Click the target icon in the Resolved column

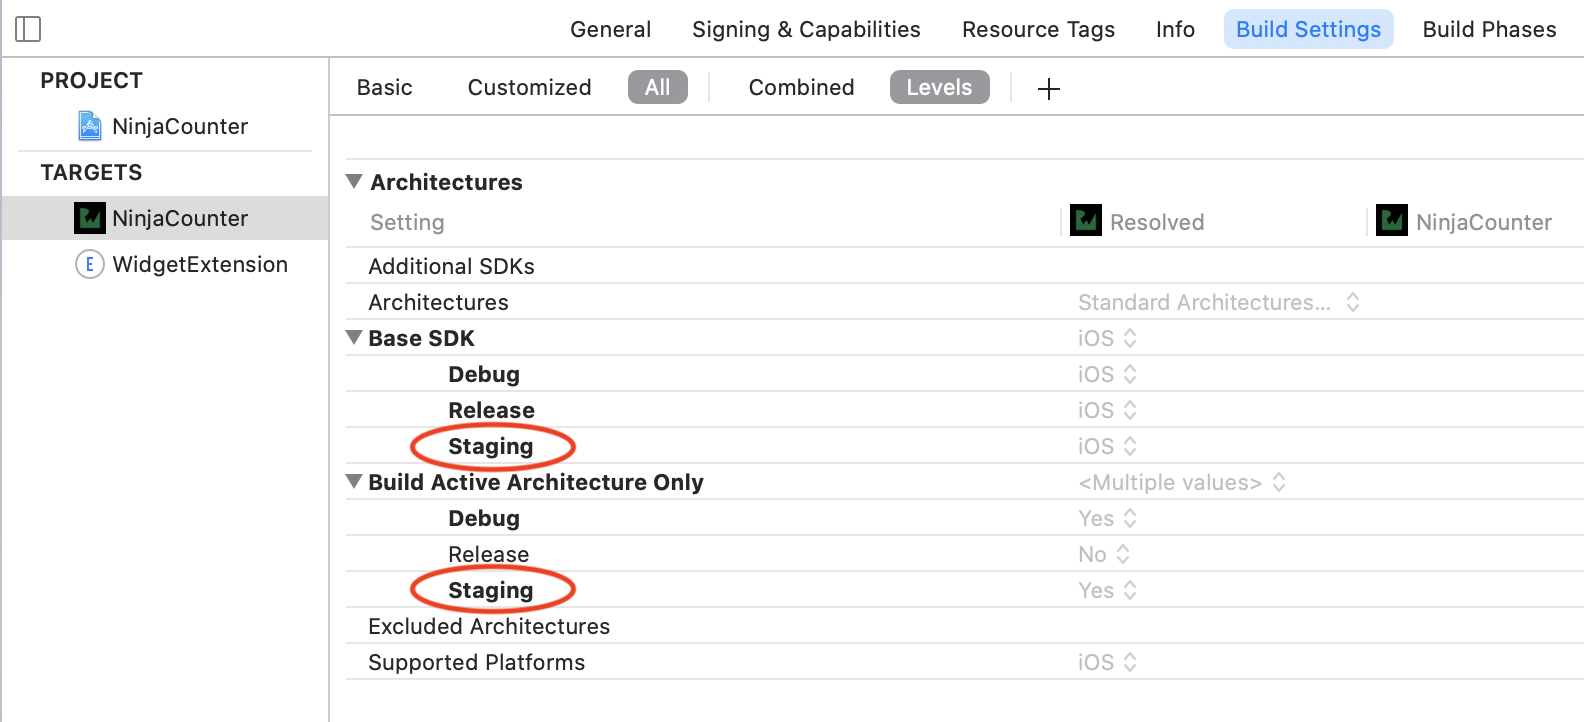pyautogui.click(x=1086, y=220)
